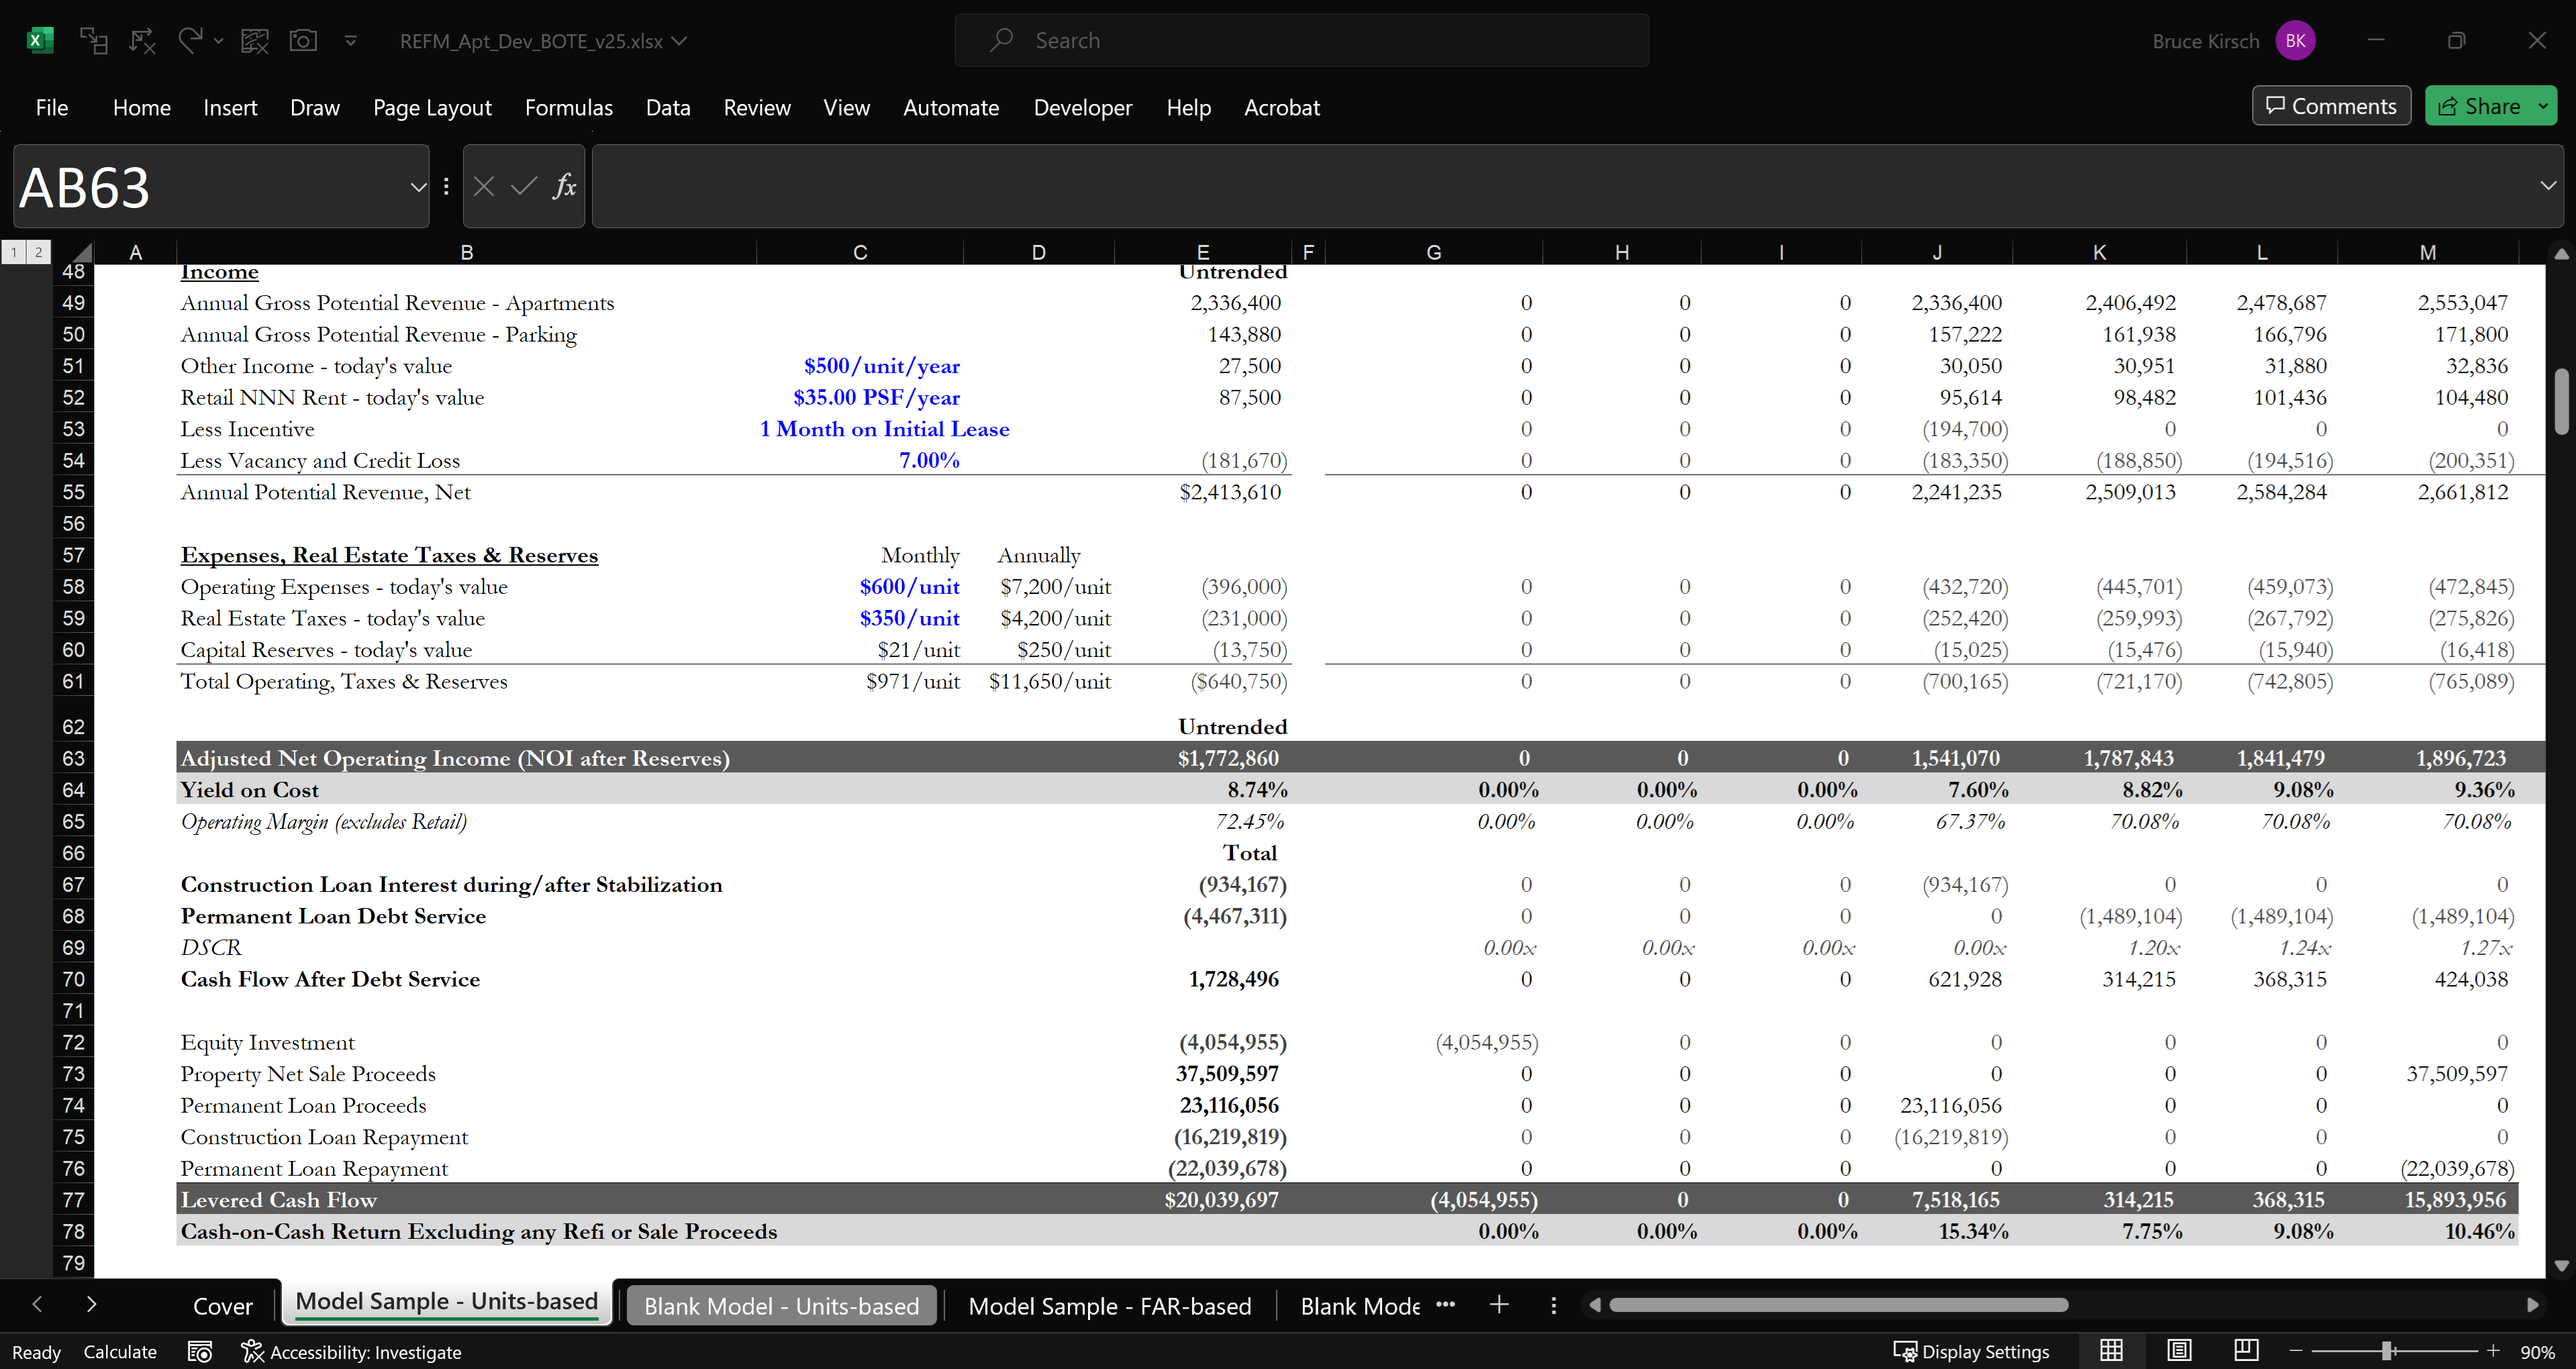Click the $500/unit/year input cell
This screenshot has height=1369, width=2576.
click(x=860, y=366)
